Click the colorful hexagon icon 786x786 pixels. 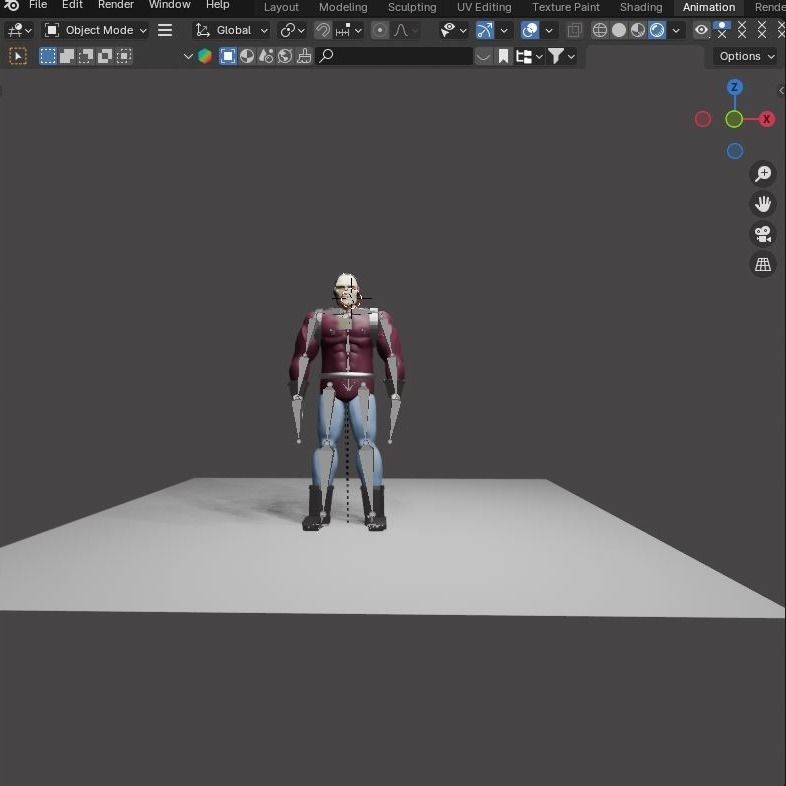(205, 56)
